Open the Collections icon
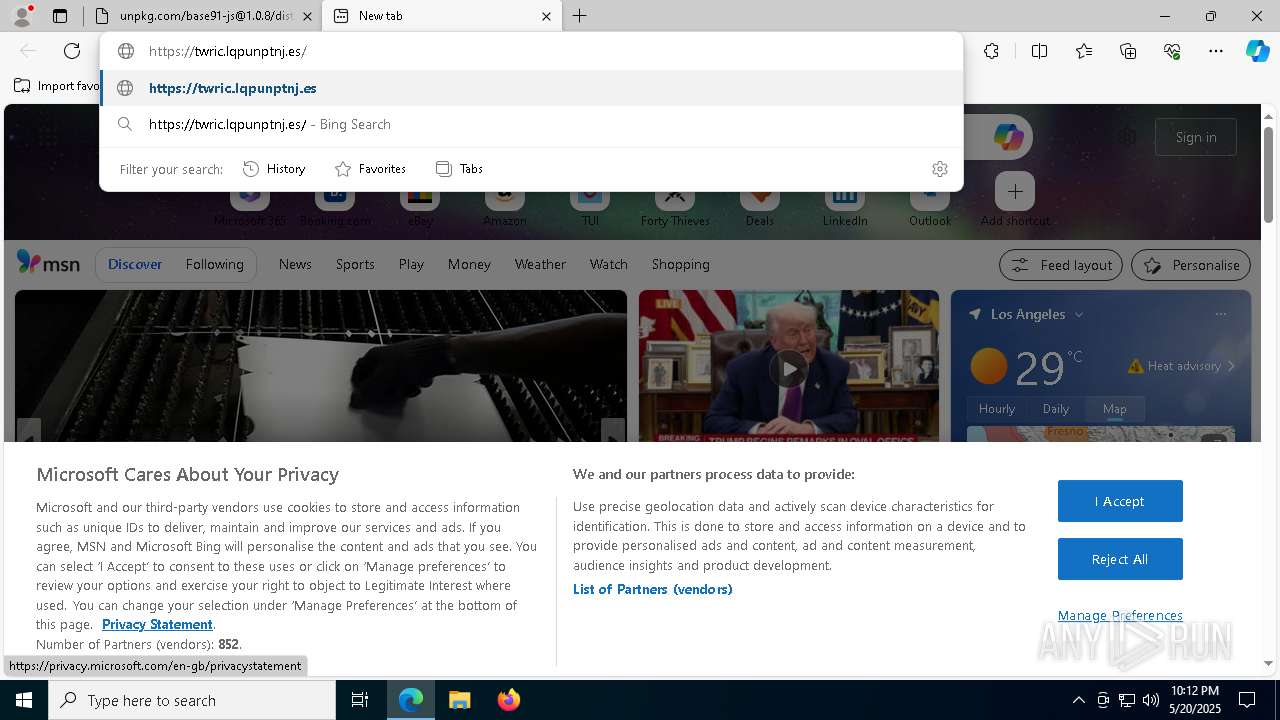This screenshot has width=1280, height=720. pyautogui.click(x=1128, y=51)
